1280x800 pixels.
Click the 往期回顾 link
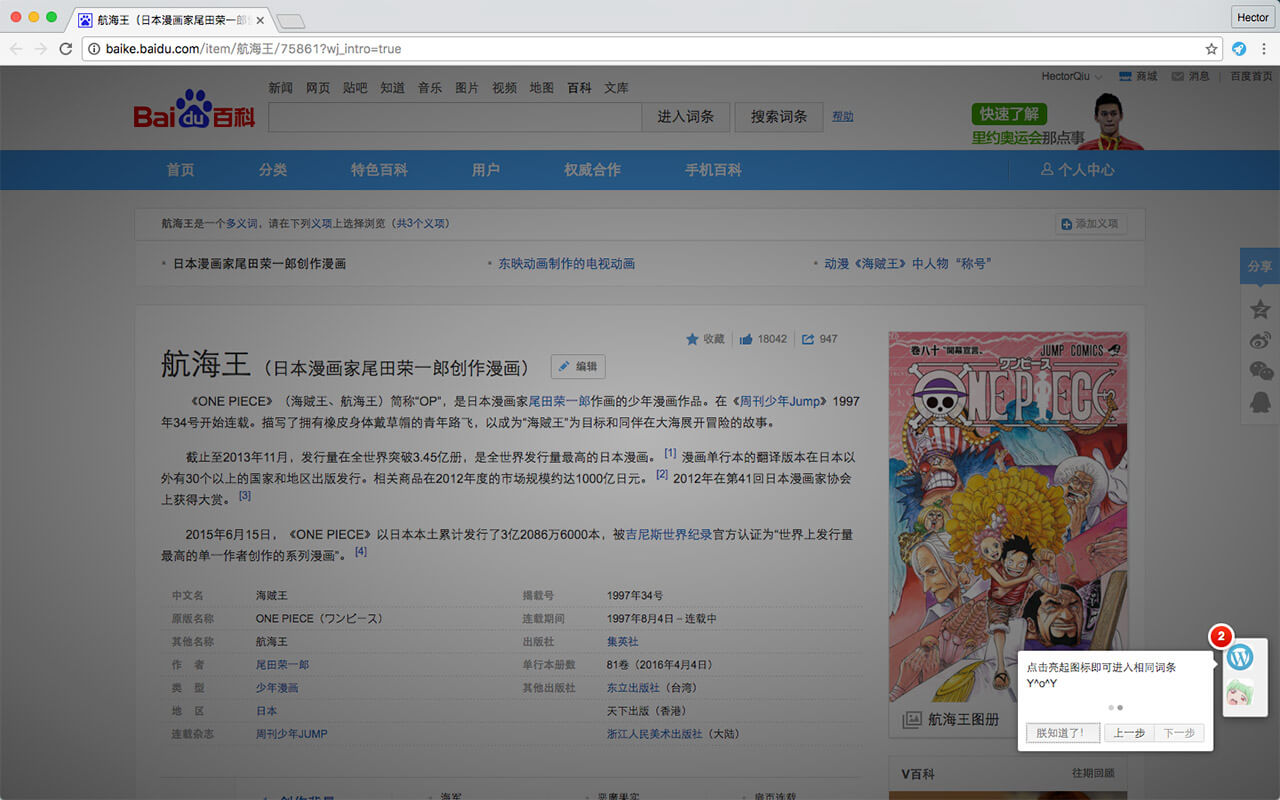[1093, 773]
